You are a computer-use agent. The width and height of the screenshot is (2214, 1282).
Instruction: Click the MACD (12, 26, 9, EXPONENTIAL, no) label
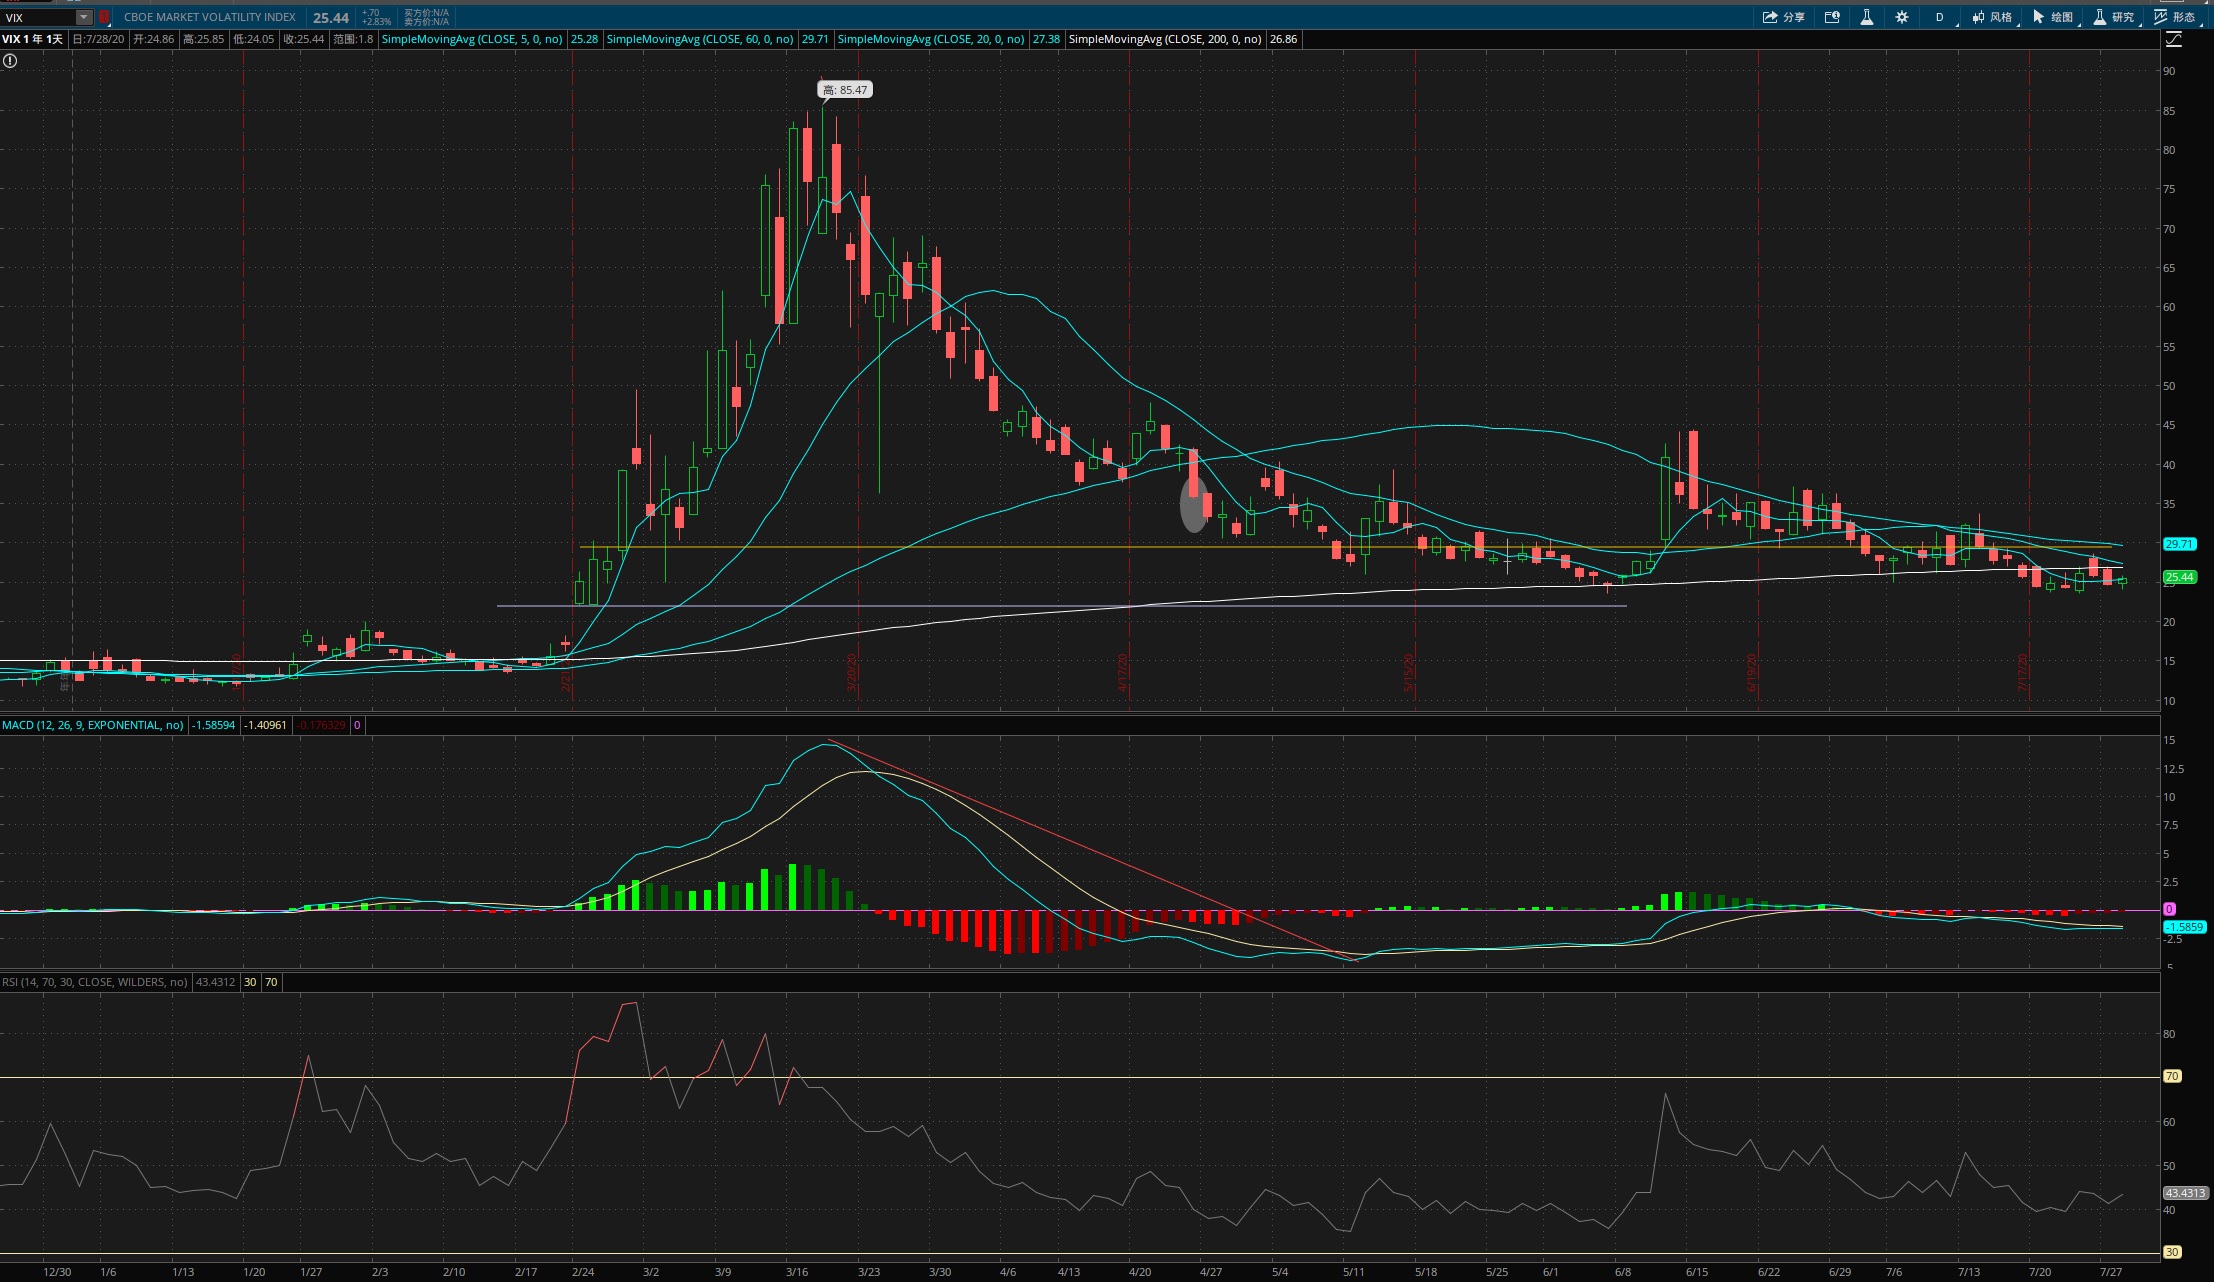tap(93, 725)
